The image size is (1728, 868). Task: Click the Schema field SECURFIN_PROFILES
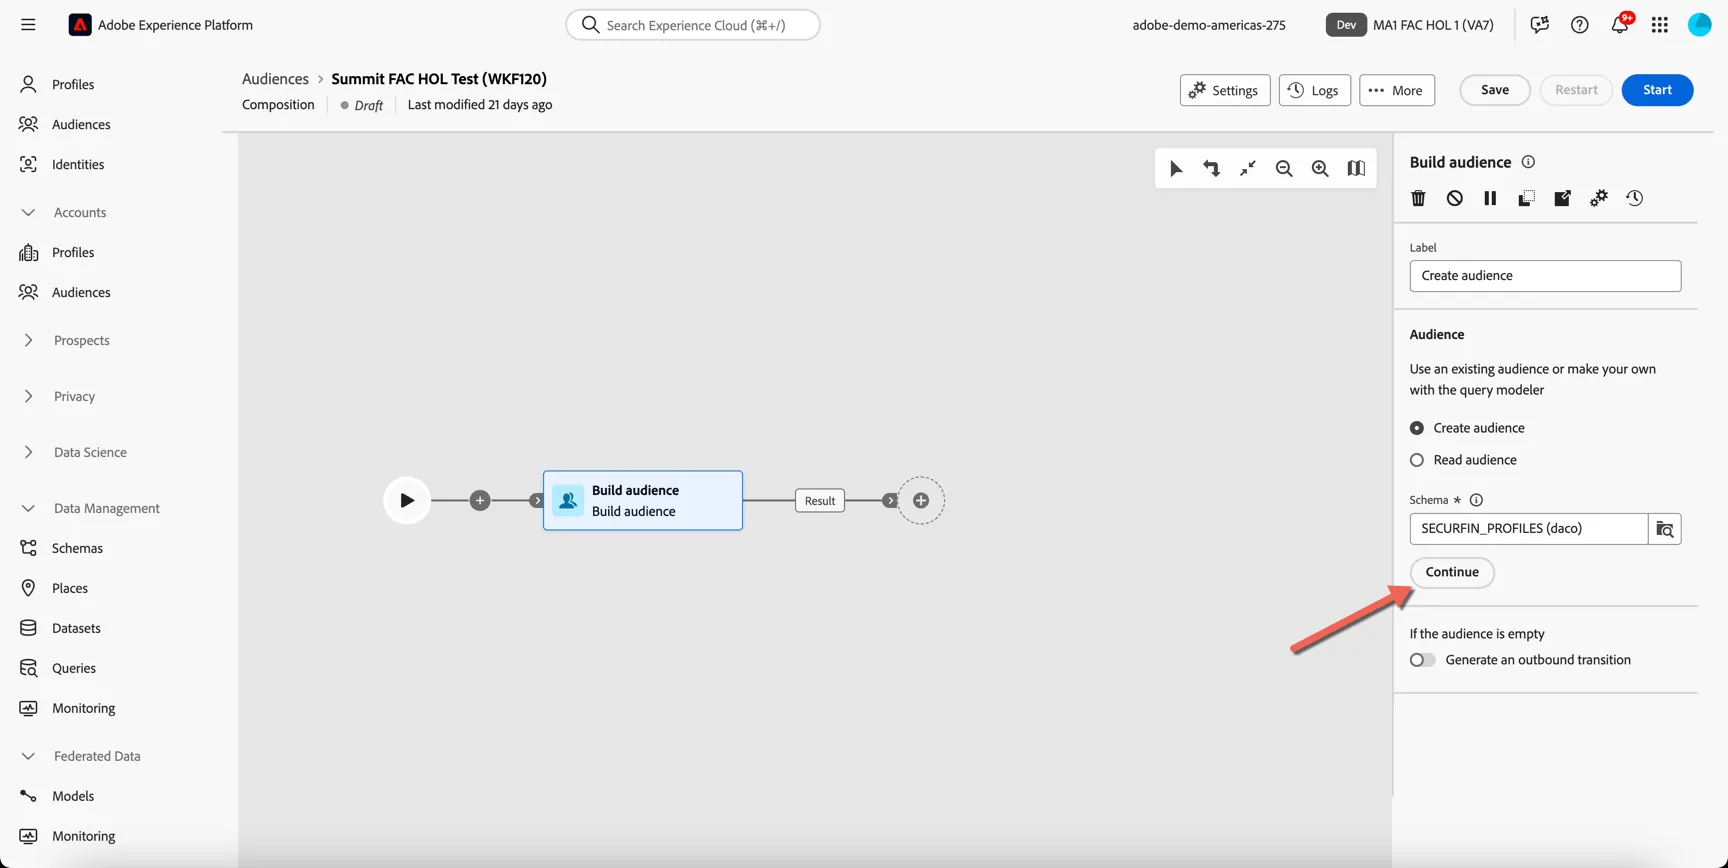point(1528,529)
